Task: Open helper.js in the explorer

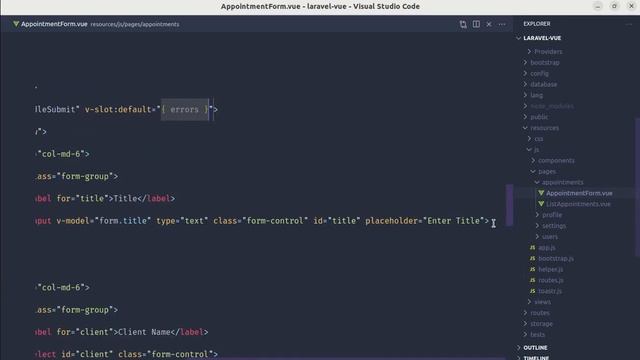Action: coord(551,269)
